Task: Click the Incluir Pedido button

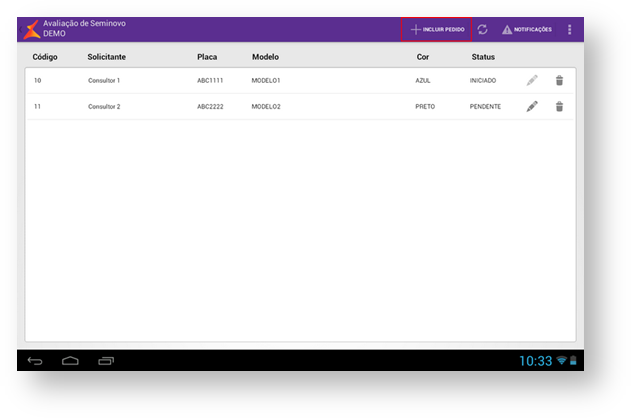Action: (437, 29)
